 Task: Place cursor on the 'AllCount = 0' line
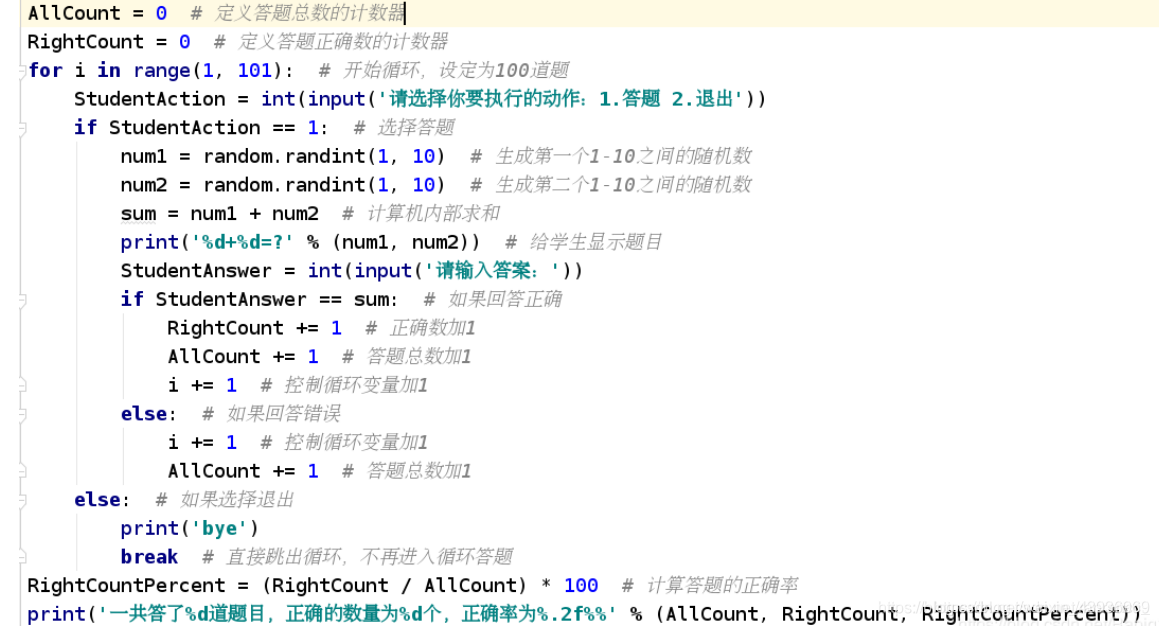coord(580,13)
